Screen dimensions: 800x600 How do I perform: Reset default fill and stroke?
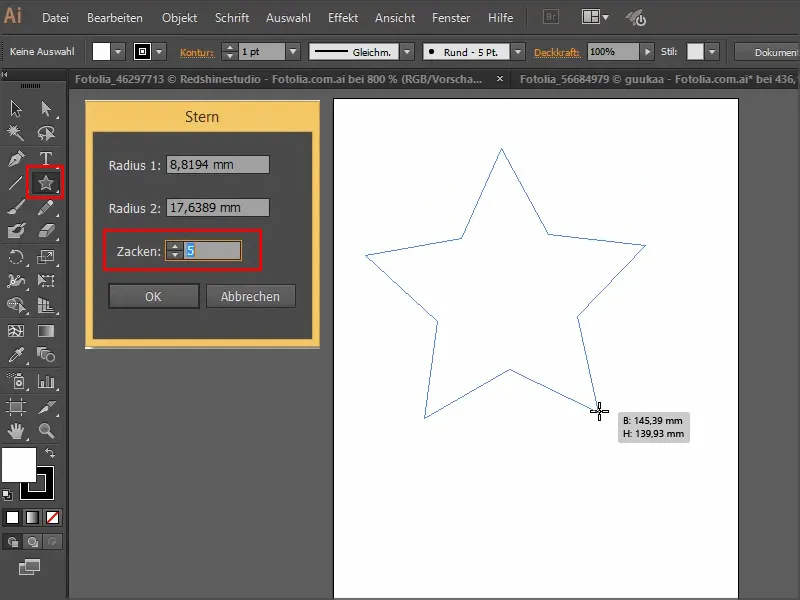point(7,494)
